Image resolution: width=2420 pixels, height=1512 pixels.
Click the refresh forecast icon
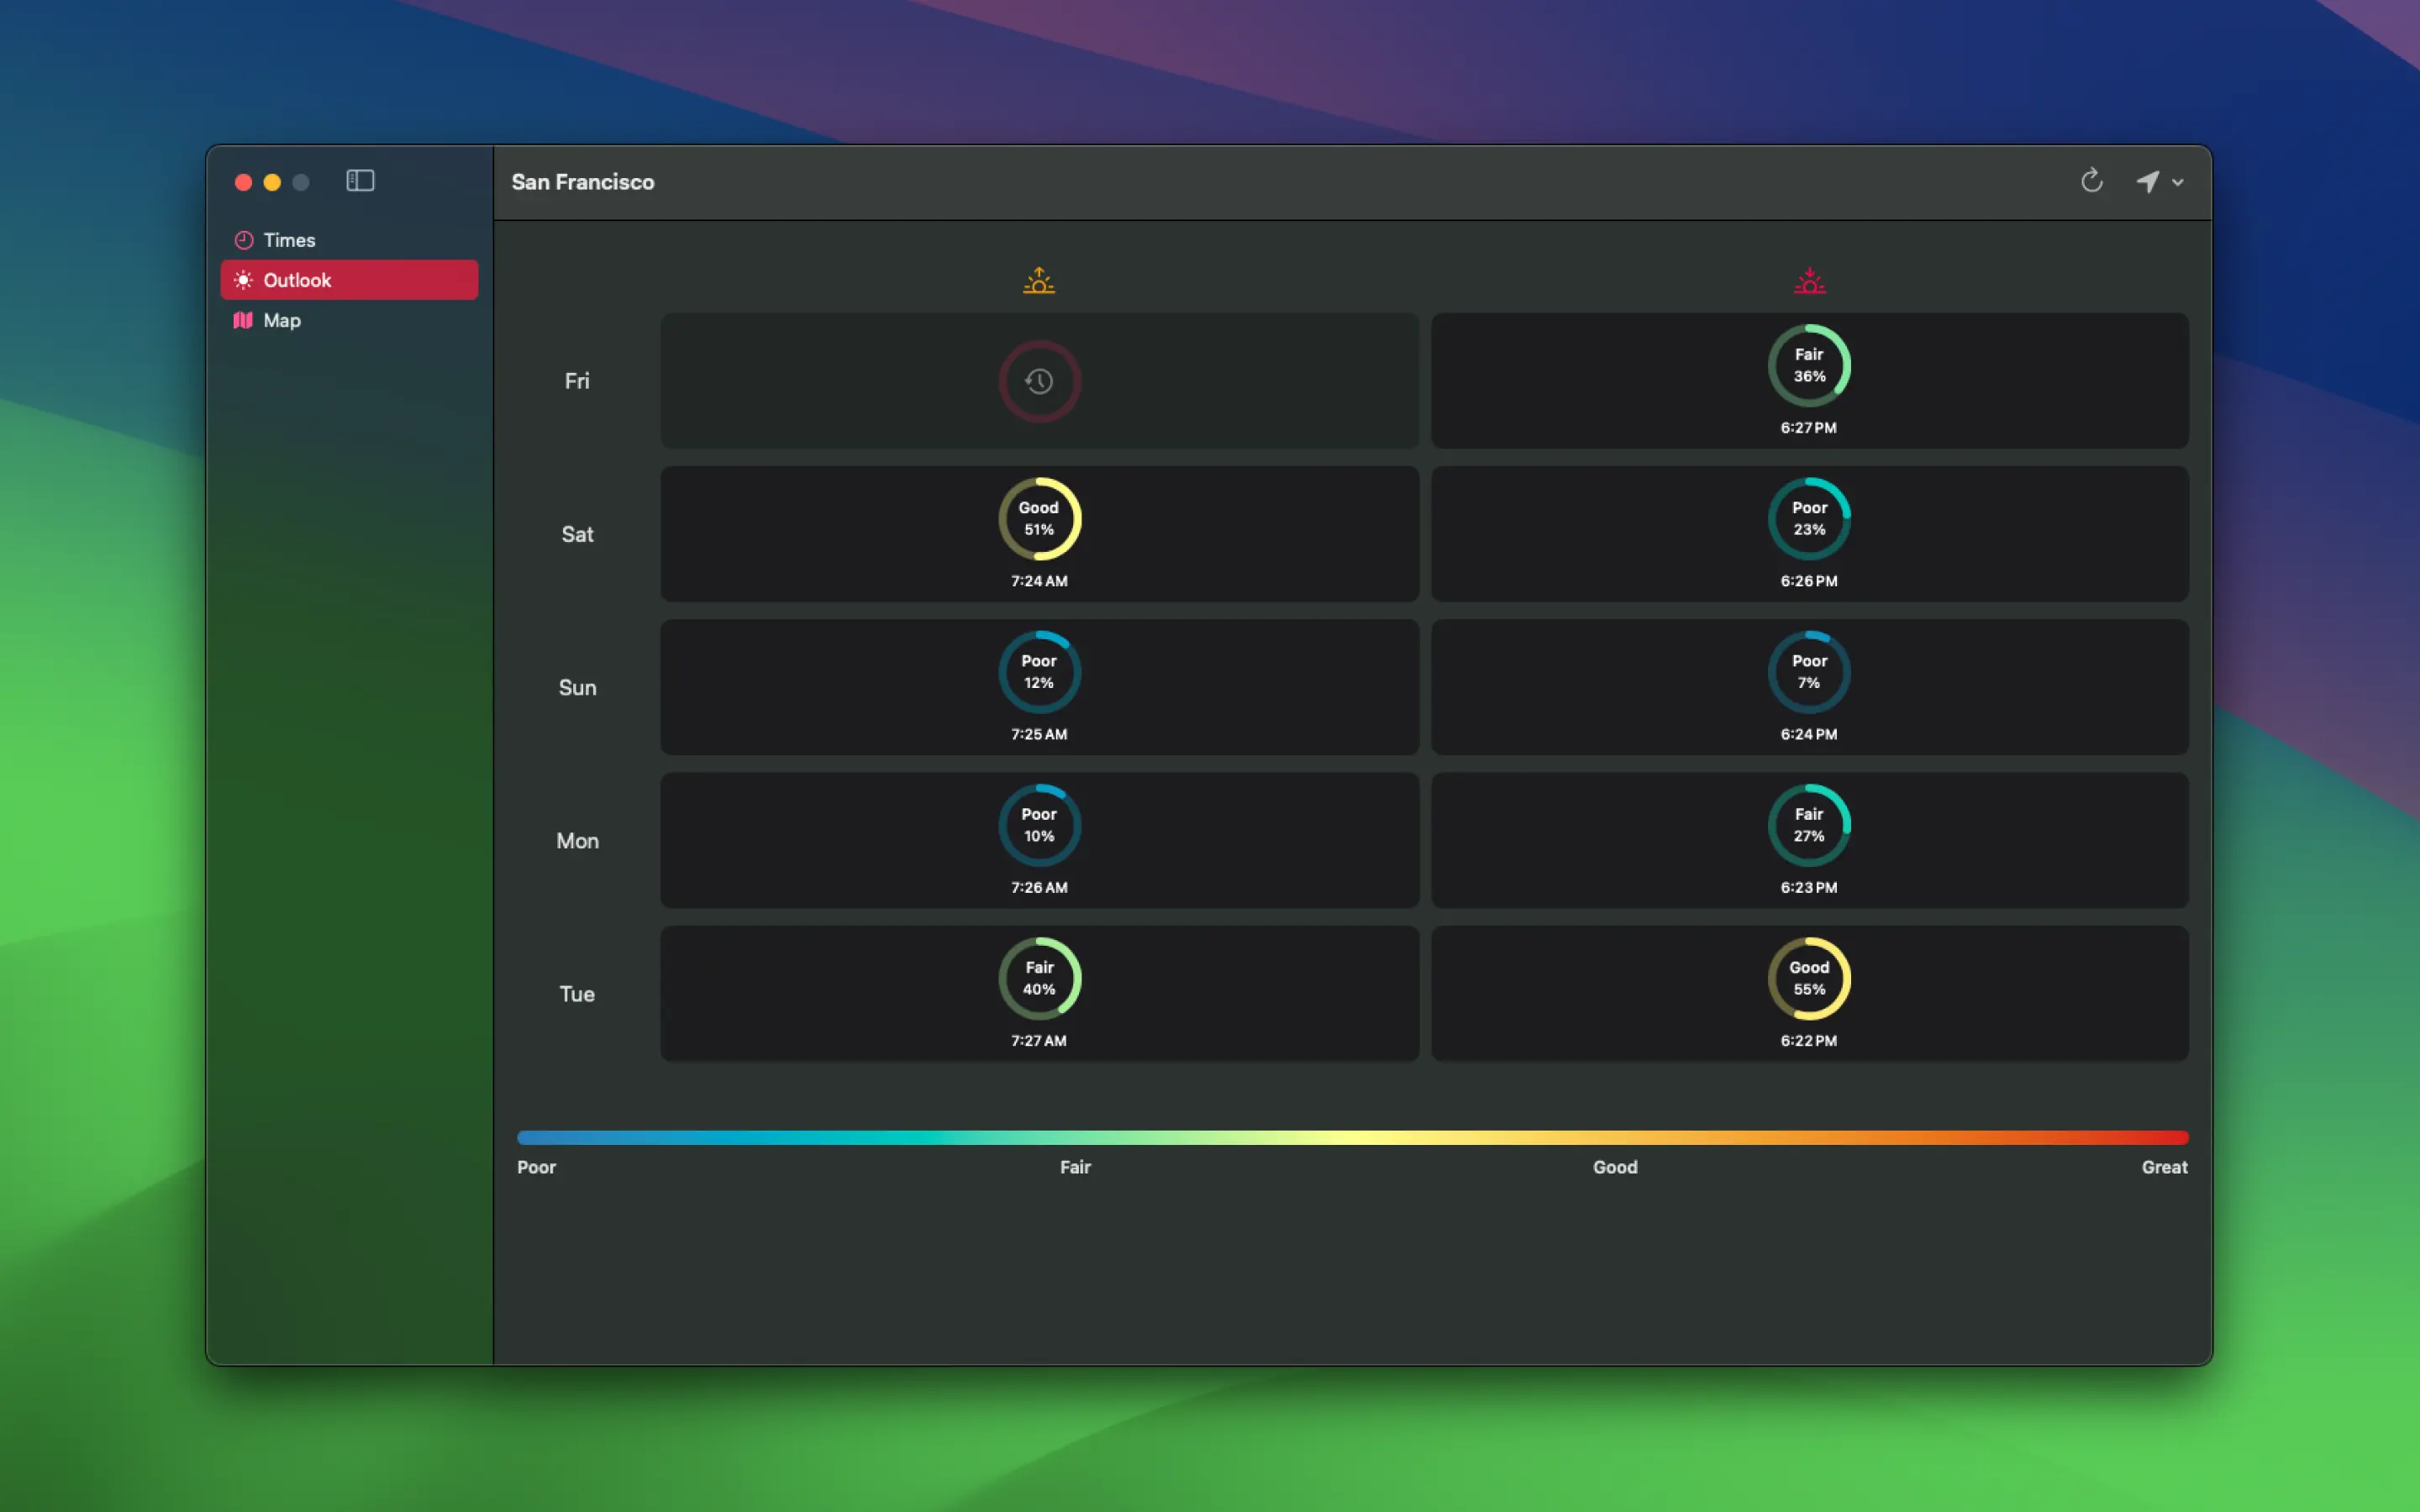pos(2091,181)
